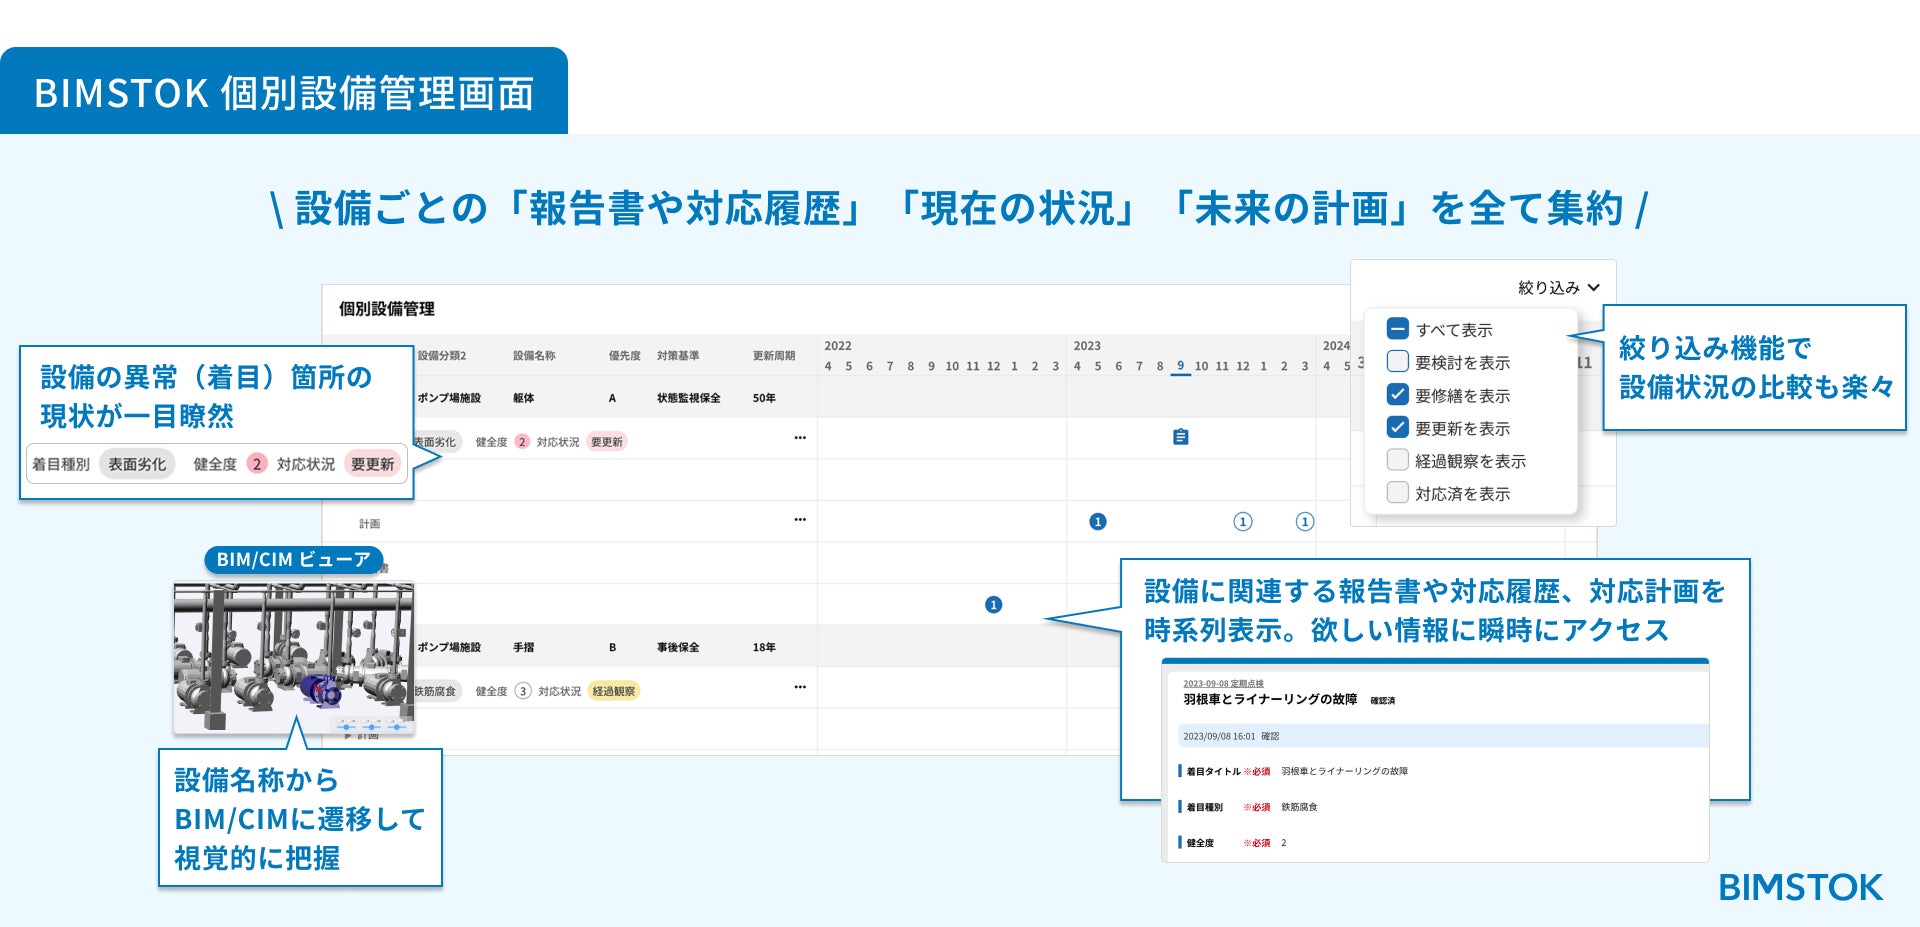Click the clipboard report icon in the 2023 timeline
Screen dimensions: 1920x927
1180,437
